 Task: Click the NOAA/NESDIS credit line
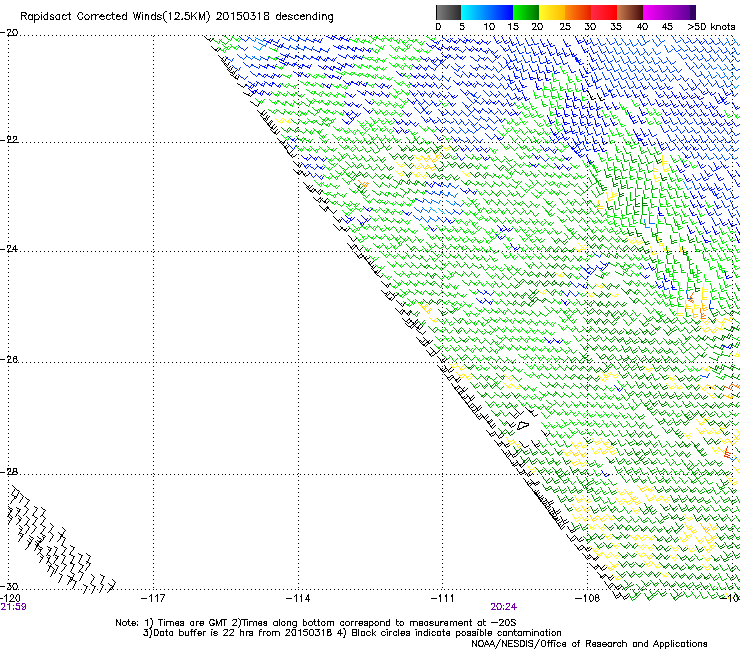point(589,644)
